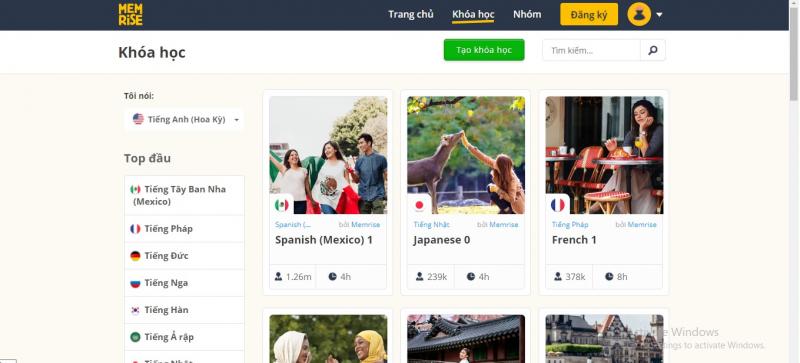Open the Khóa học menu item
800x363 pixels.
(x=473, y=14)
